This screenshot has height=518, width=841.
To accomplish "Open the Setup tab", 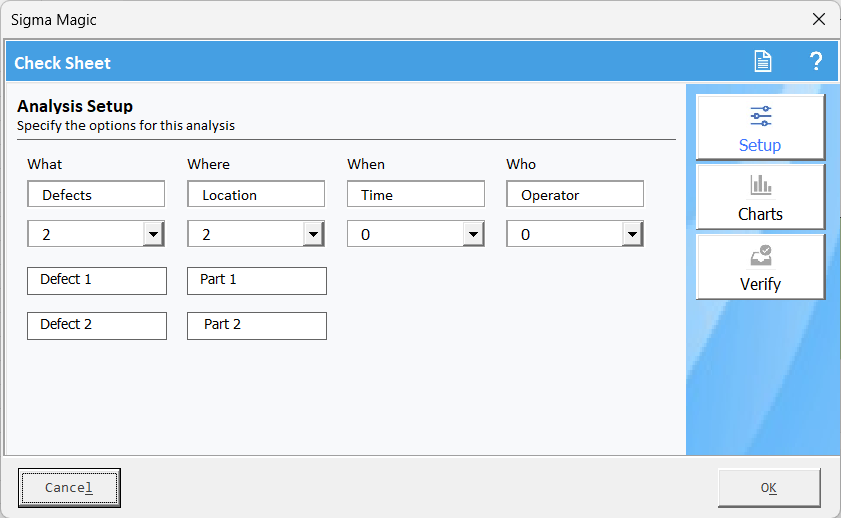I will (x=760, y=128).
